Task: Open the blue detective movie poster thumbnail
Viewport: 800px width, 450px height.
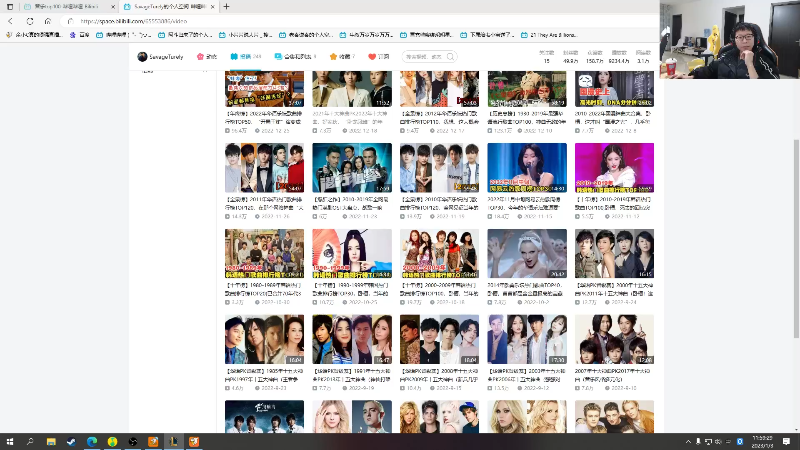Action: point(352,168)
